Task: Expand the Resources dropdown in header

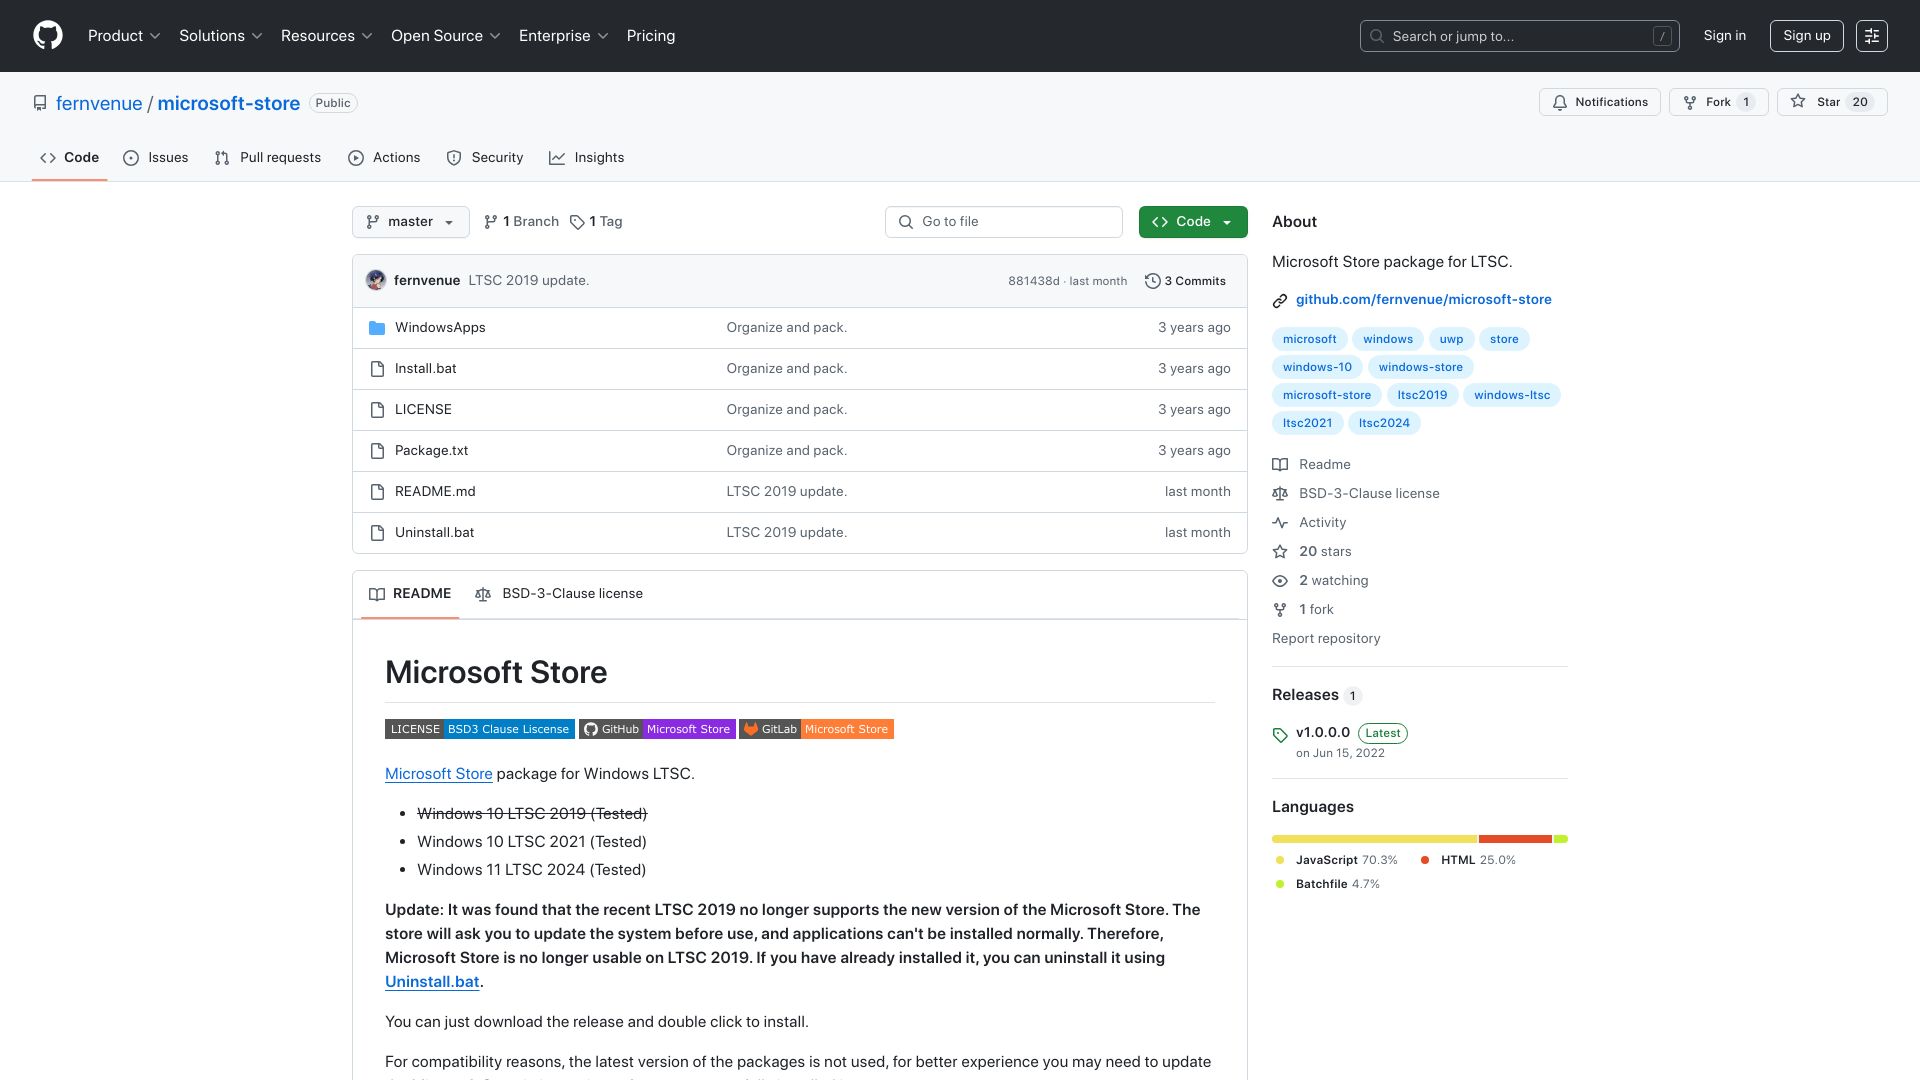Action: [327, 36]
